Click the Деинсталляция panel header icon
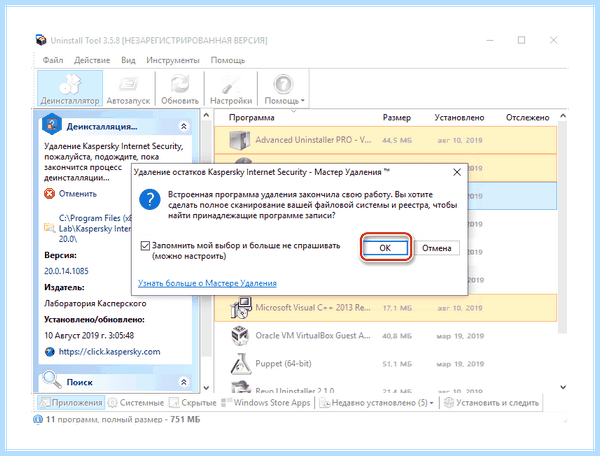Image resolution: width=600 pixels, height=456 pixels. [x=52, y=124]
